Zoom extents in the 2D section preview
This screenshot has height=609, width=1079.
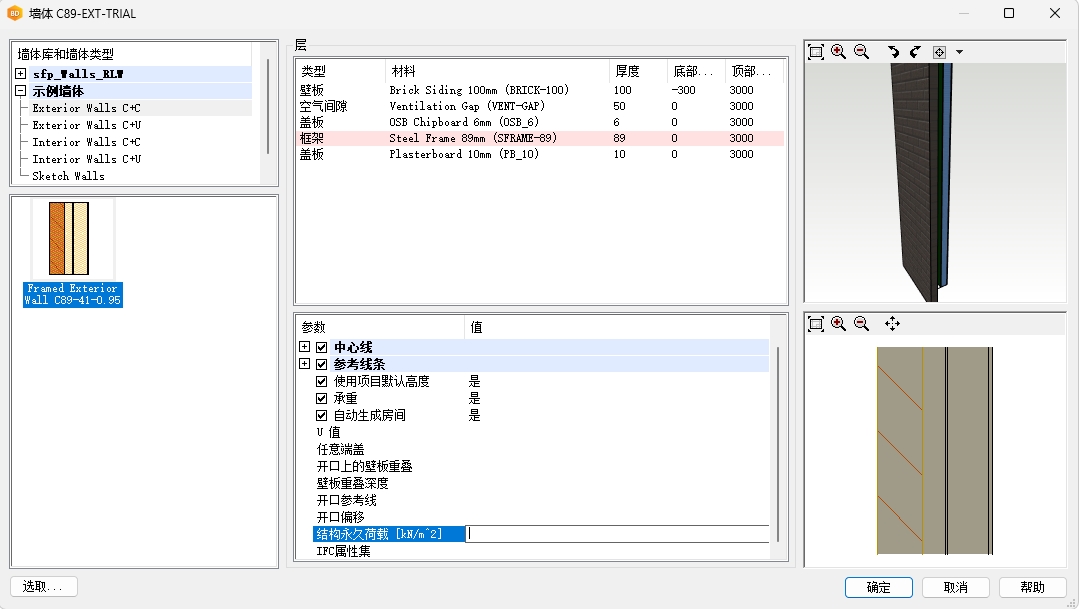click(x=816, y=324)
